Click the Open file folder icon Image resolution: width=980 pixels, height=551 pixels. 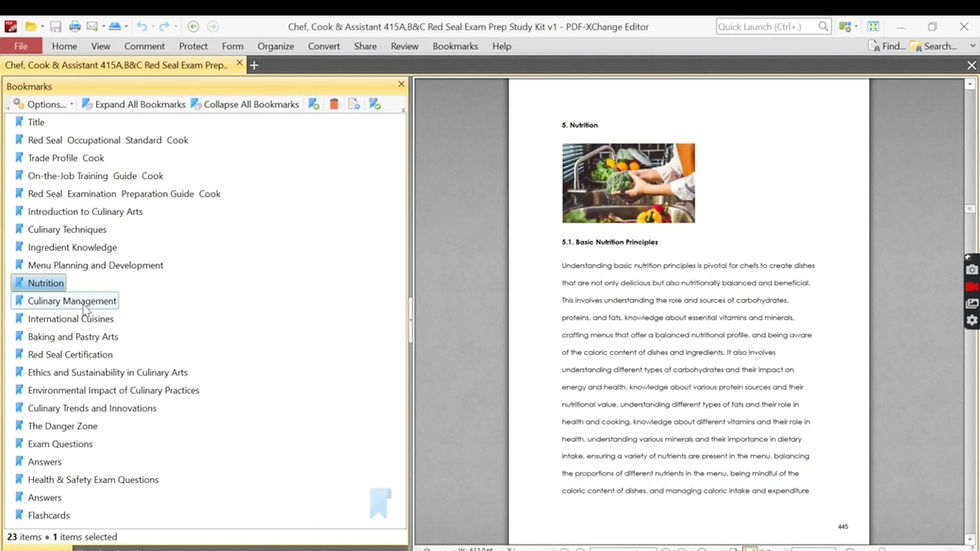(x=30, y=26)
